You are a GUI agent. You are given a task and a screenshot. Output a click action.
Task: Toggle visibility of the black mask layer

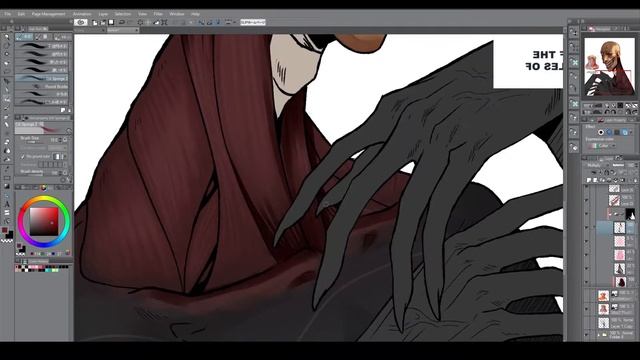coord(587,213)
